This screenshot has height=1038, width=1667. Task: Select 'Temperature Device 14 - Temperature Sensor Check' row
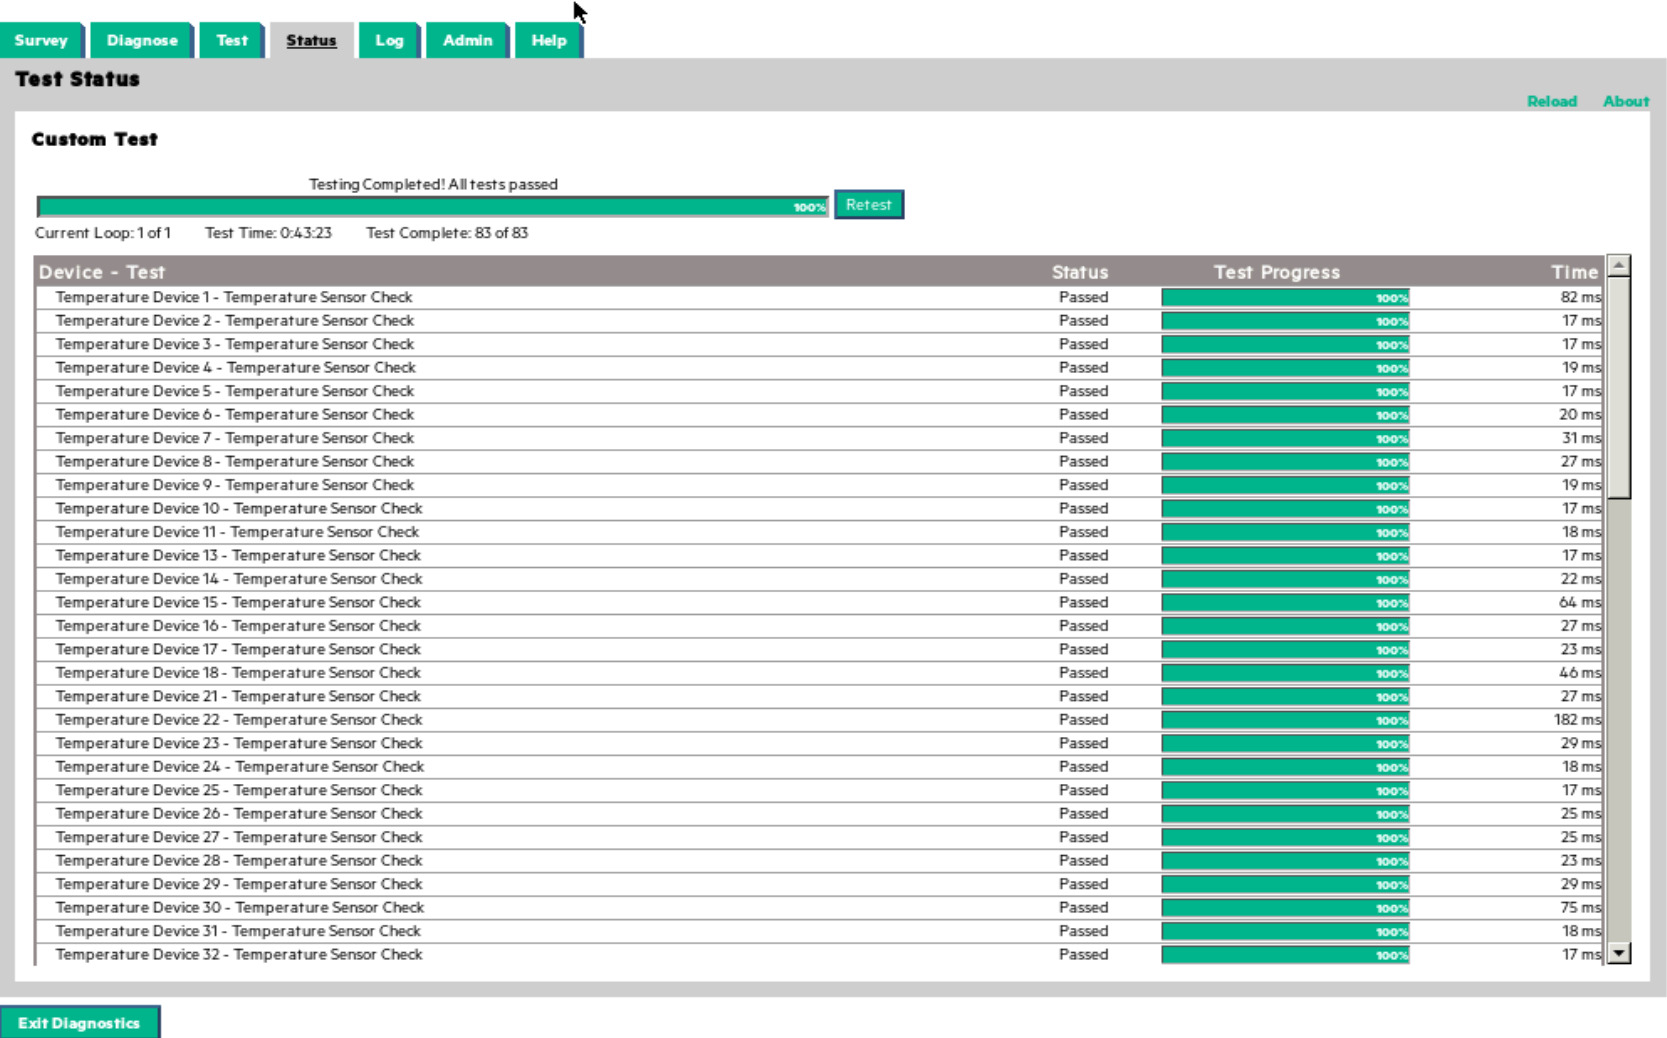click(819, 579)
